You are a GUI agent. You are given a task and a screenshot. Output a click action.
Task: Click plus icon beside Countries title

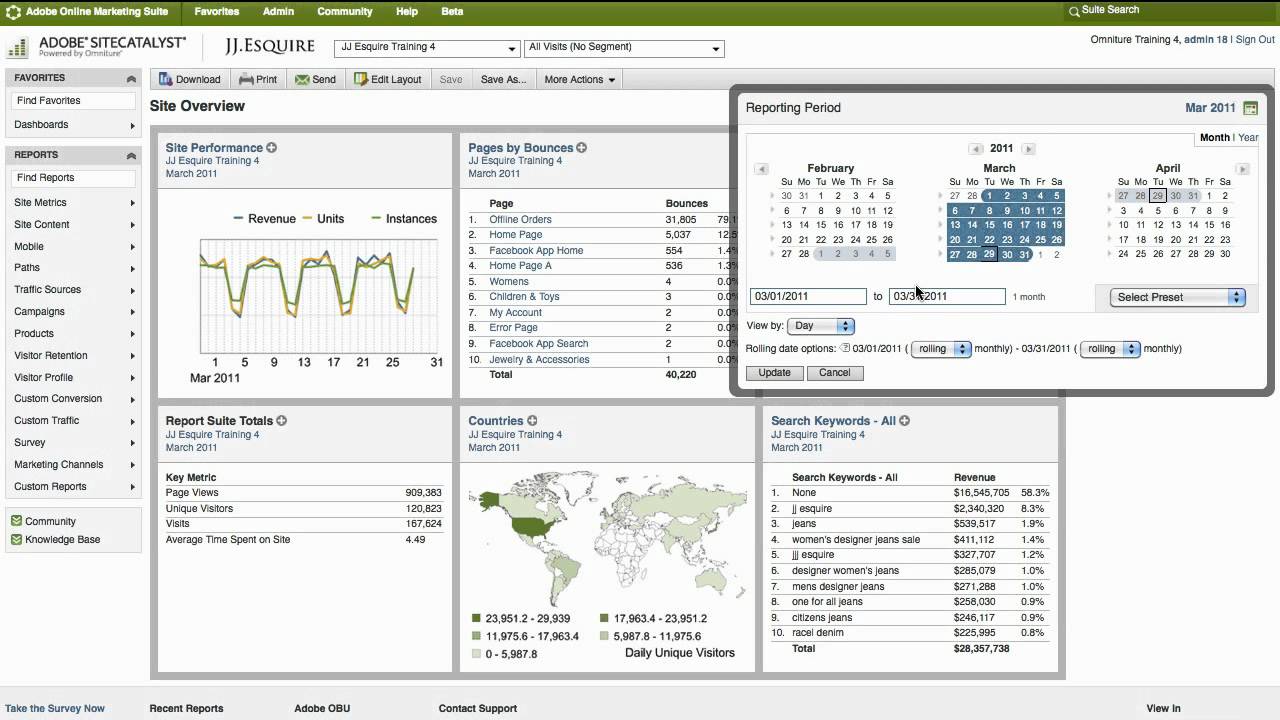(532, 421)
